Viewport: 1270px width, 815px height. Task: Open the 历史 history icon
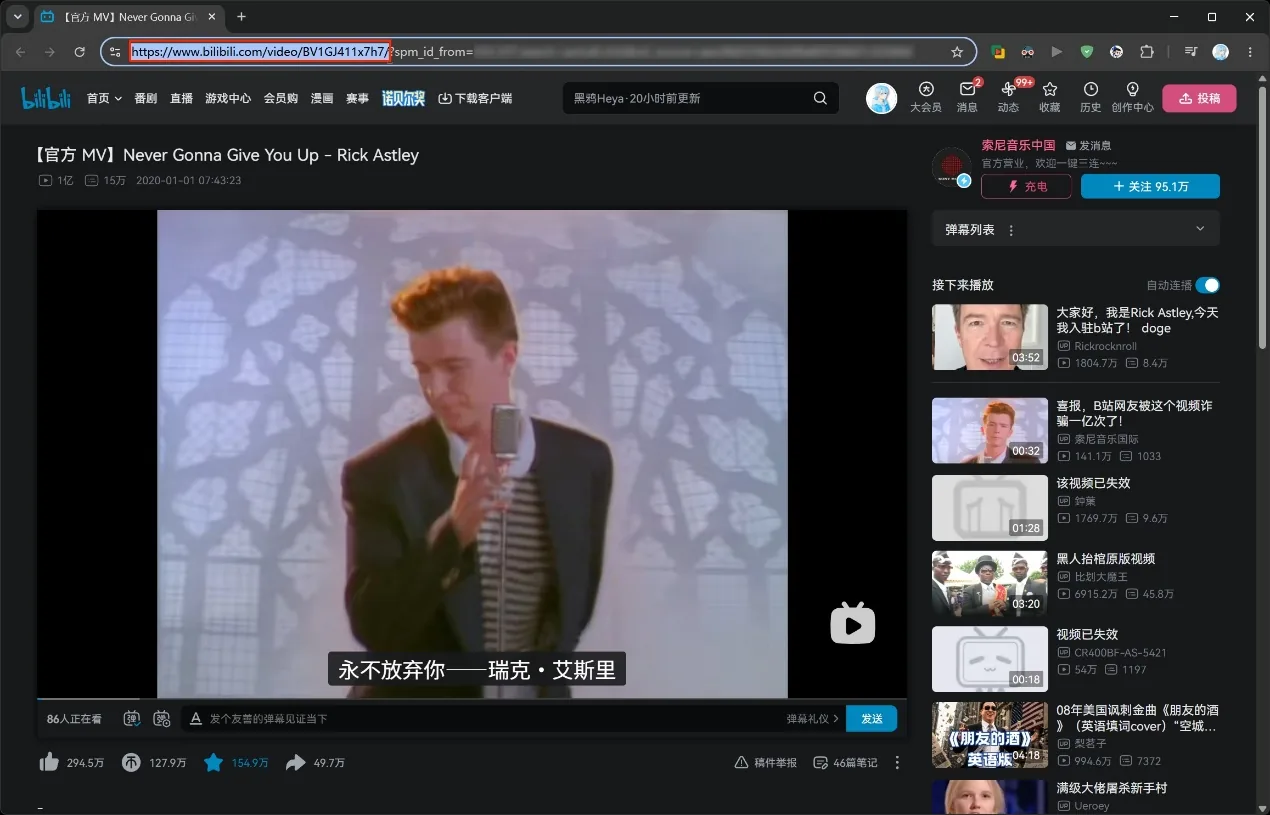tap(1090, 98)
